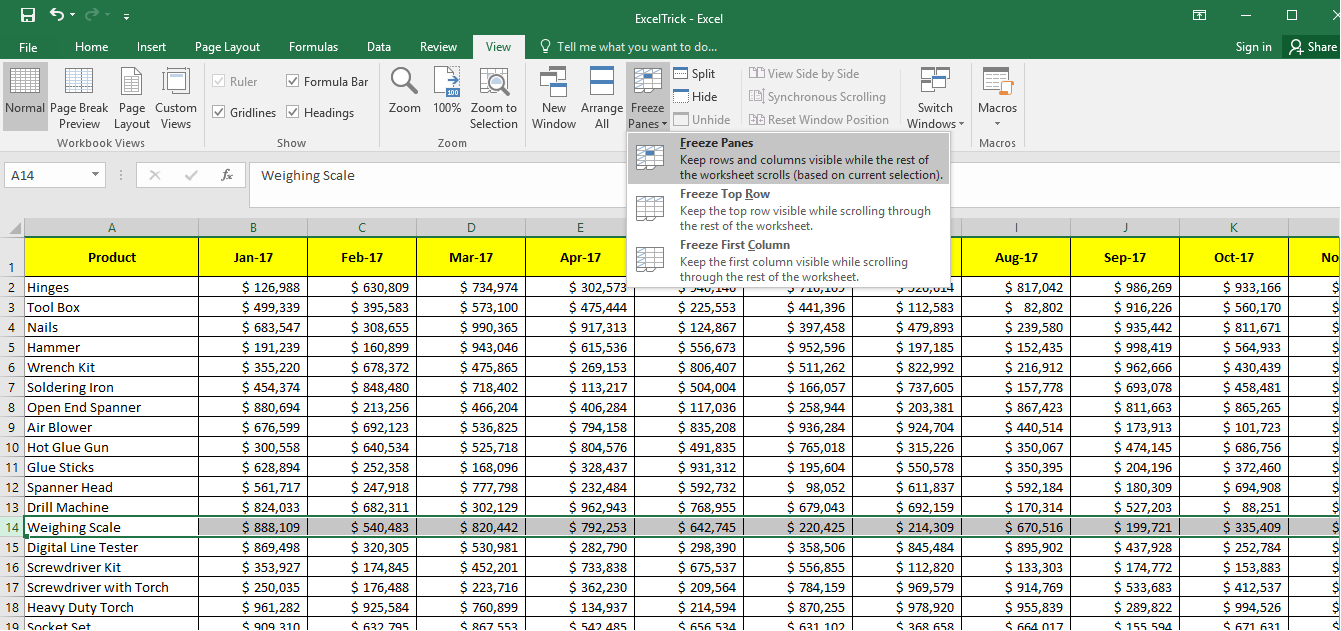
Task: Switch to Normal workbook view
Action: (25, 96)
